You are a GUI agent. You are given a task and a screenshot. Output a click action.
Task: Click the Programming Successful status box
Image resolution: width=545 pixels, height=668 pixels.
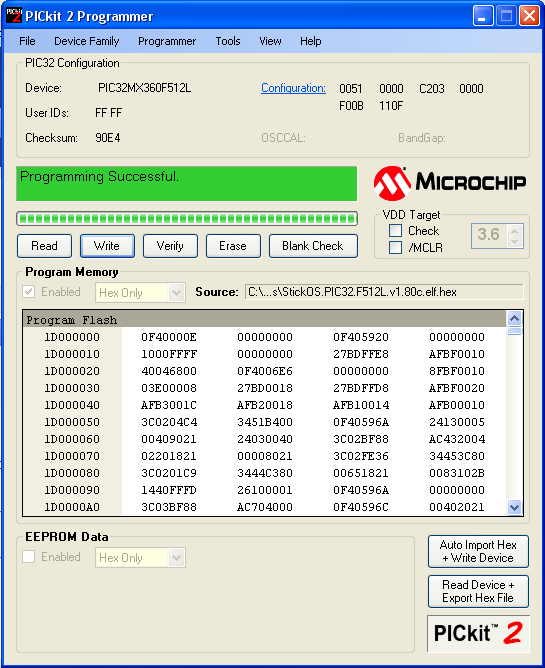pyautogui.click(x=187, y=184)
